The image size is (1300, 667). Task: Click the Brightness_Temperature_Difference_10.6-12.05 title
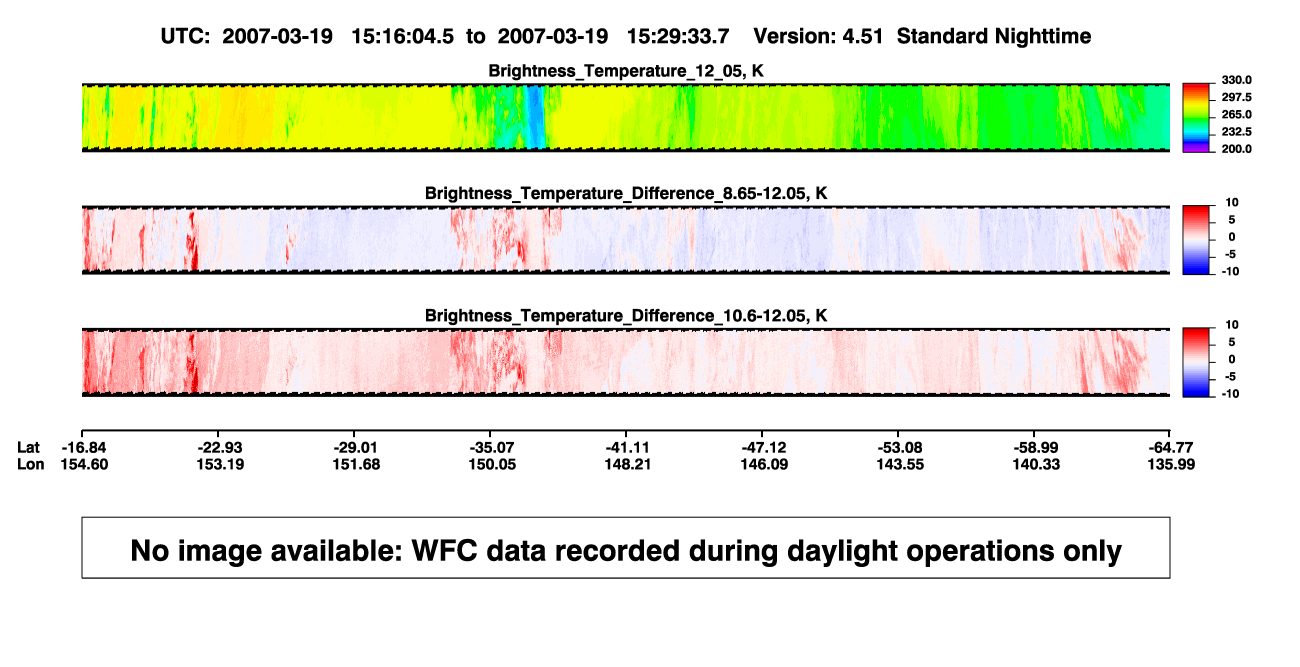pos(626,316)
